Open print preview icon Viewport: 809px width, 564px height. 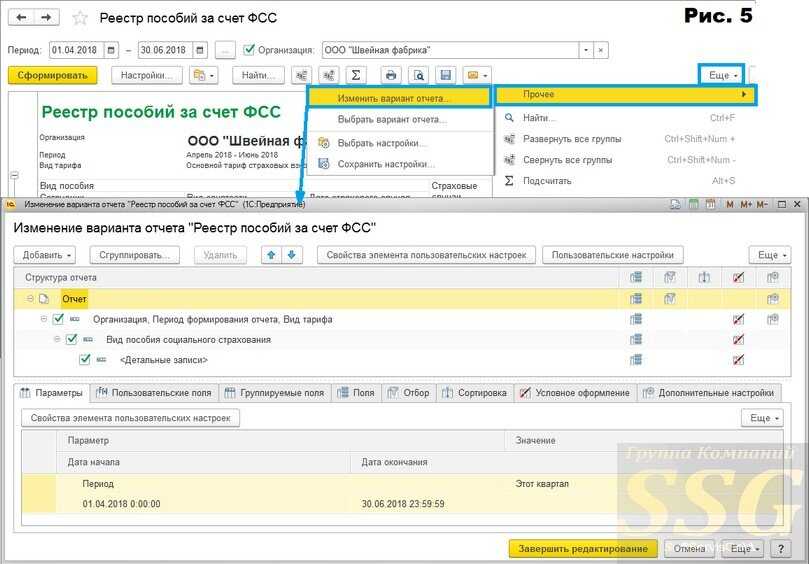(x=418, y=75)
